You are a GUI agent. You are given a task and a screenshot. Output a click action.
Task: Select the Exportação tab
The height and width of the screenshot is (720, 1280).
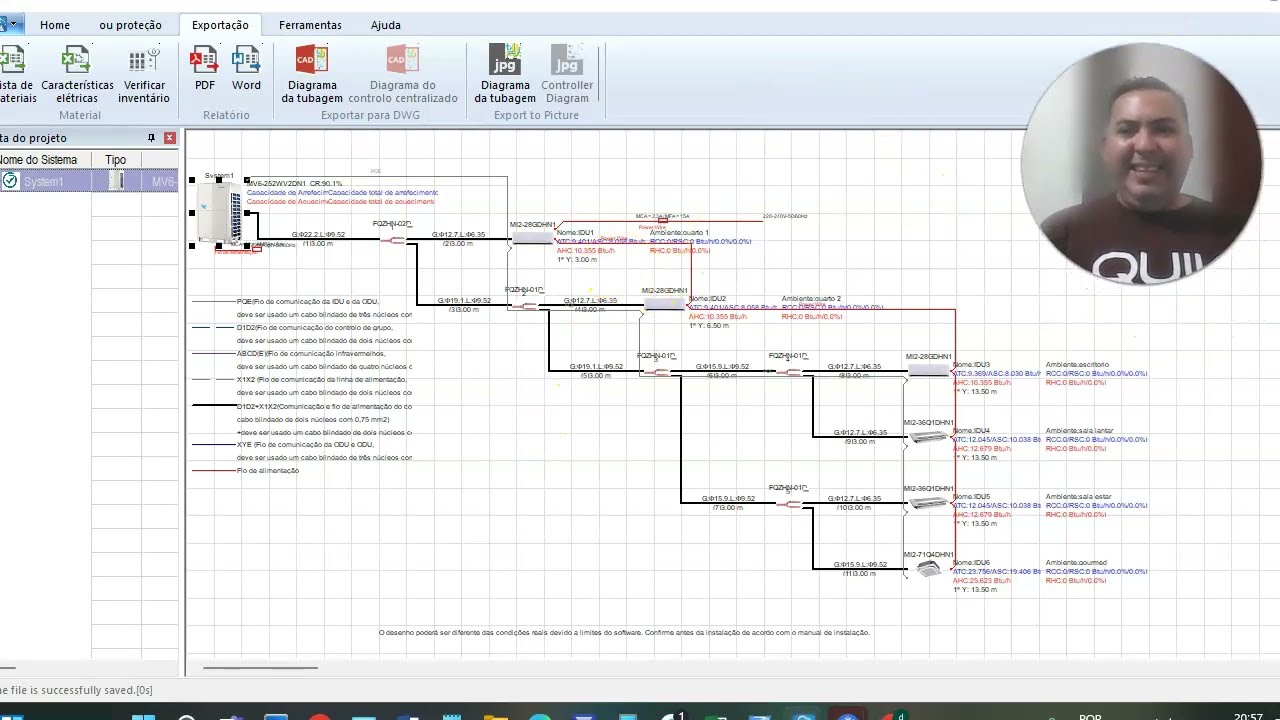pyautogui.click(x=220, y=25)
